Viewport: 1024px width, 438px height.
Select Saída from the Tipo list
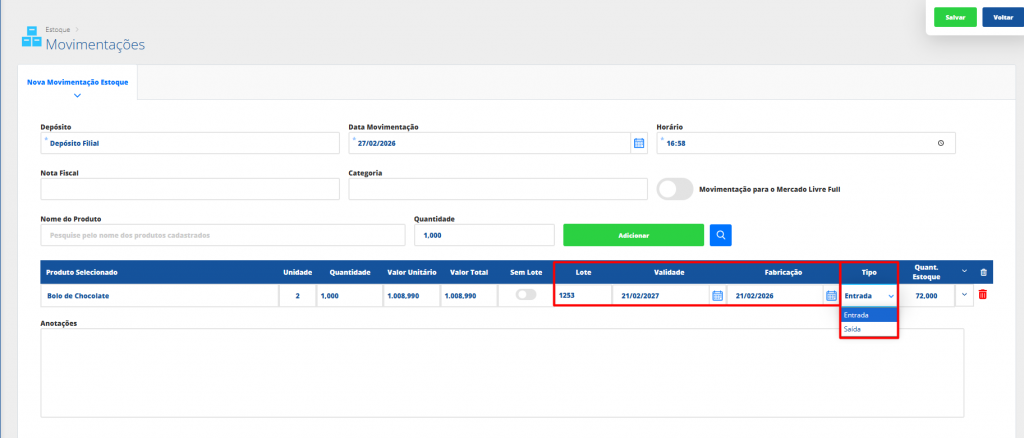[x=853, y=328]
